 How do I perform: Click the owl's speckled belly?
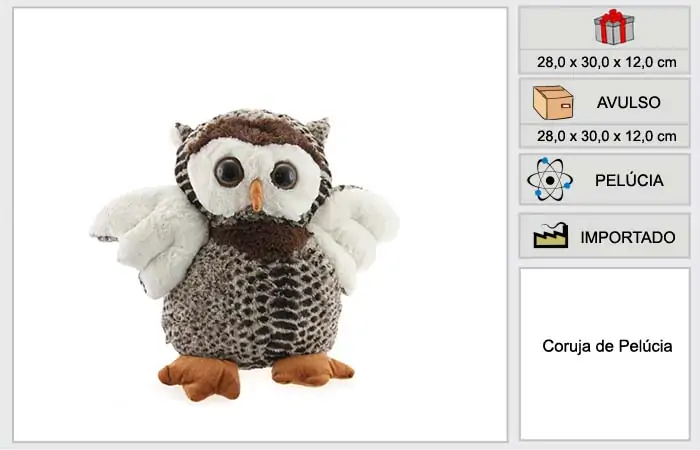click(252, 308)
